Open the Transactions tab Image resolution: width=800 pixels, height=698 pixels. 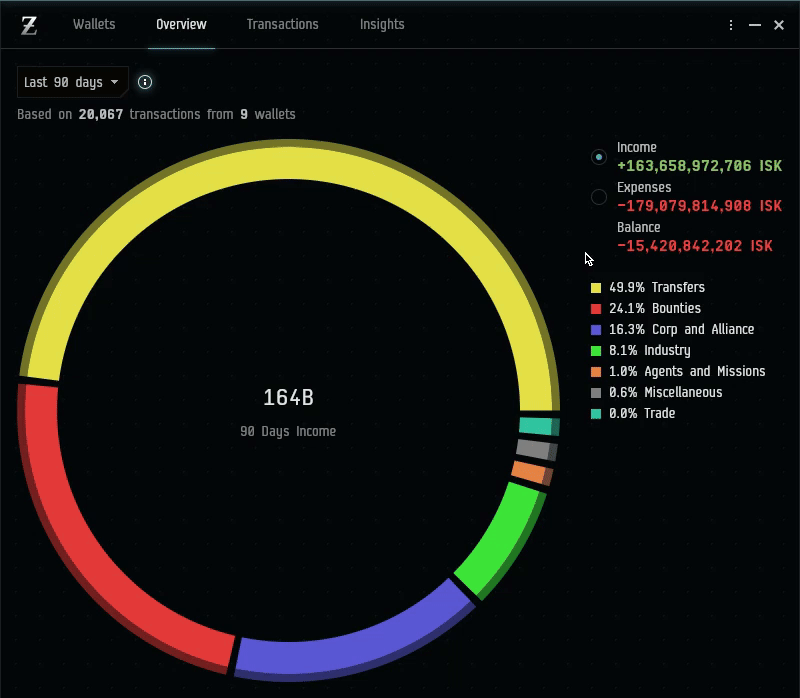tap(282, 24)
